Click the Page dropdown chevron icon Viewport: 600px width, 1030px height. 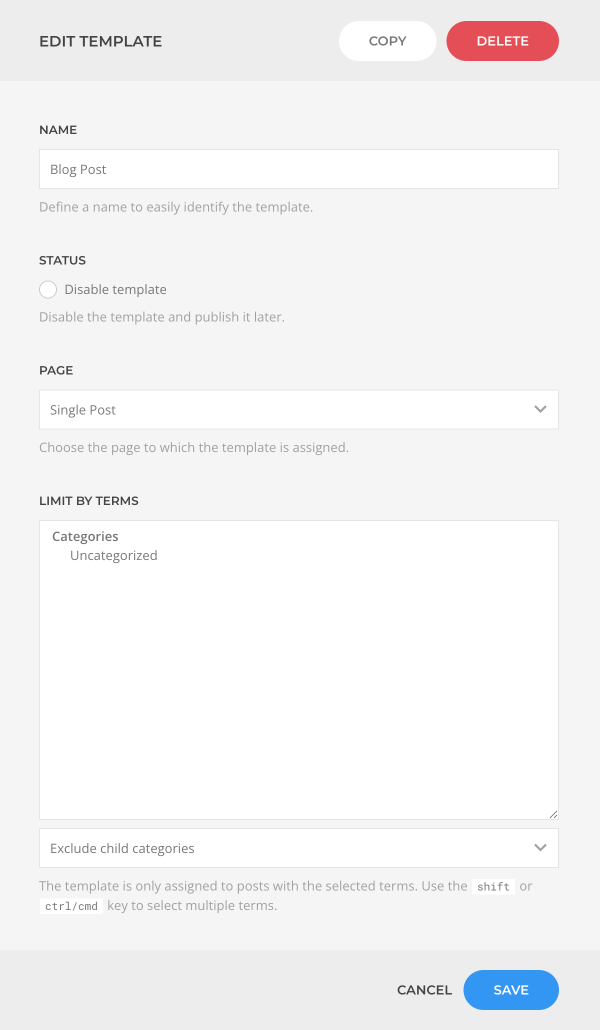tap(540, 409)
